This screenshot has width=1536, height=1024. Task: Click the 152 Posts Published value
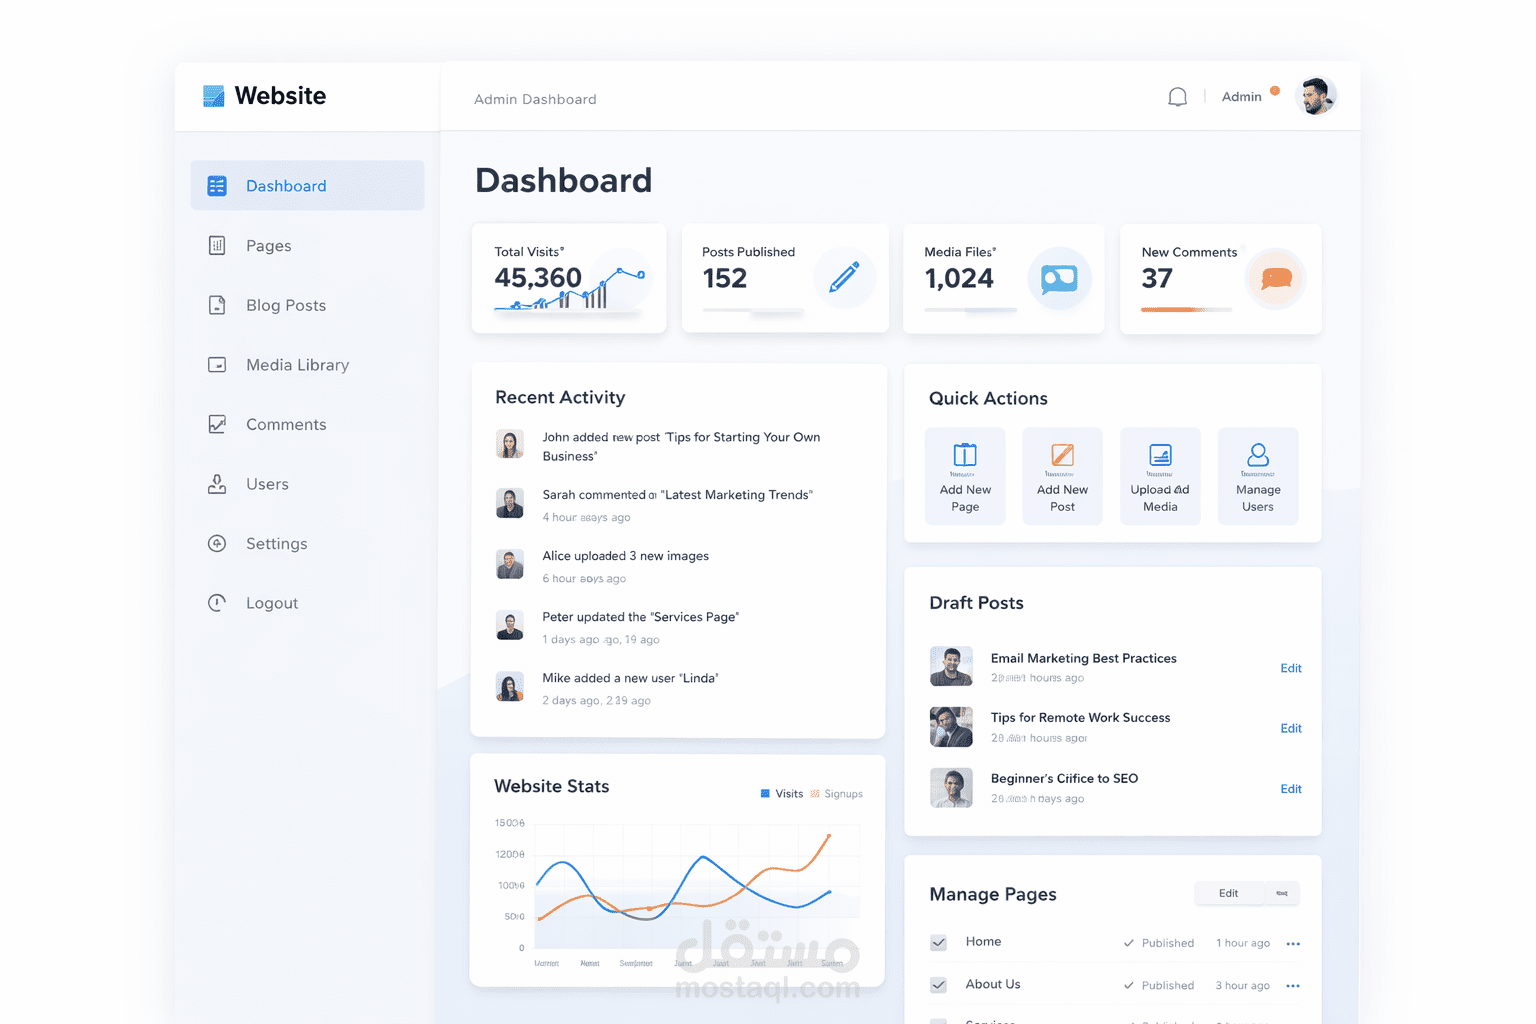click(x=725, y=278)
